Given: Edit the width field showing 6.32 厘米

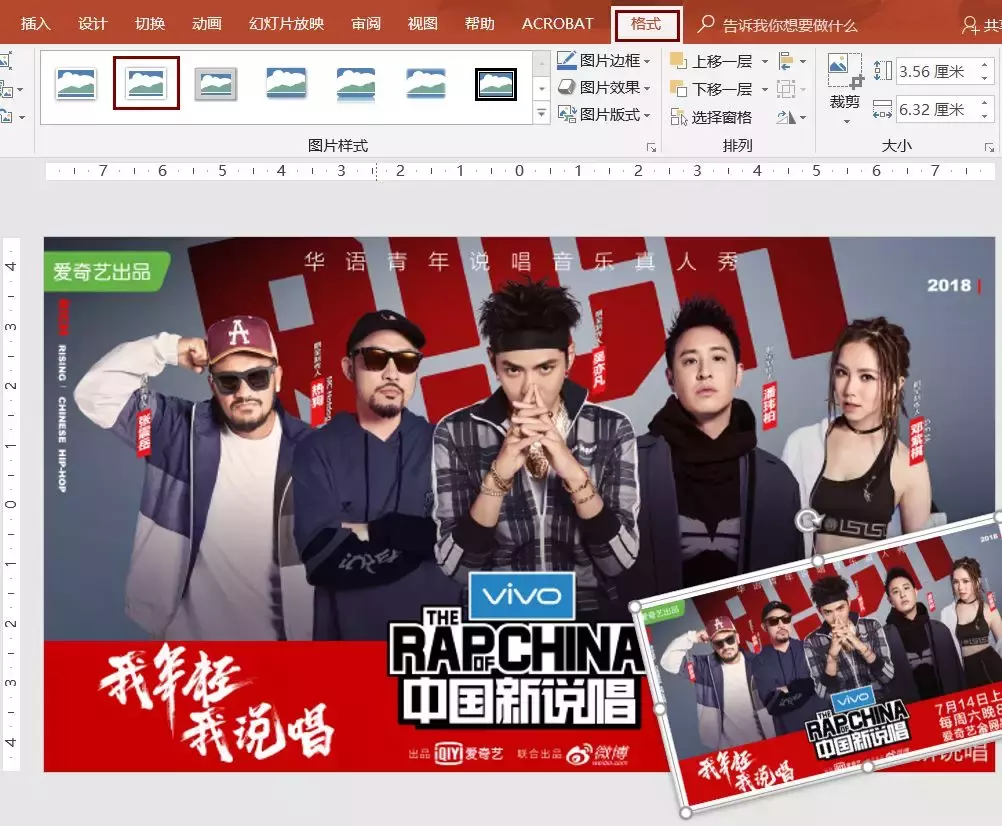Looking at the screenshot, I should (938, 109).
